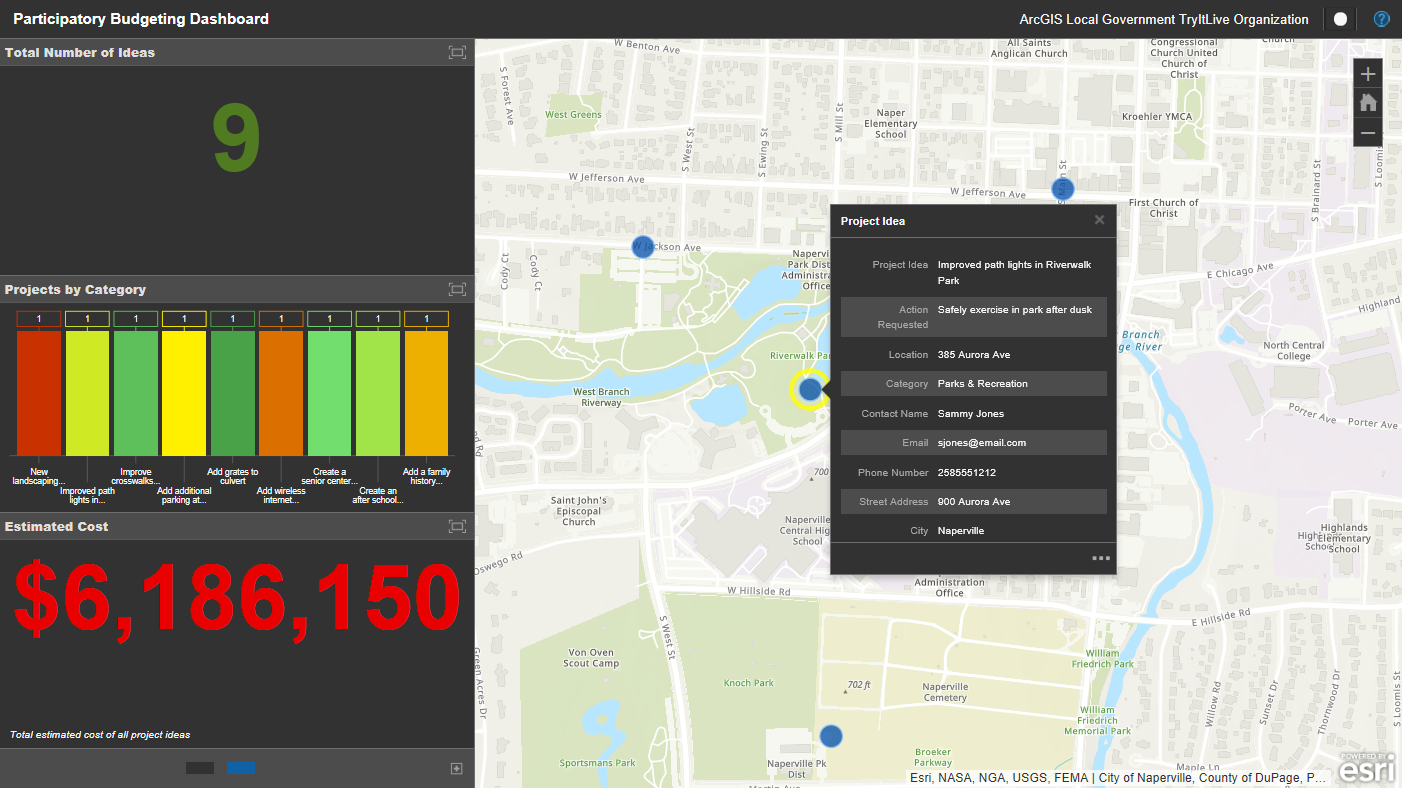1402x788 pixels.
Task: Zoom out on the map
Action: [1367, 131]
